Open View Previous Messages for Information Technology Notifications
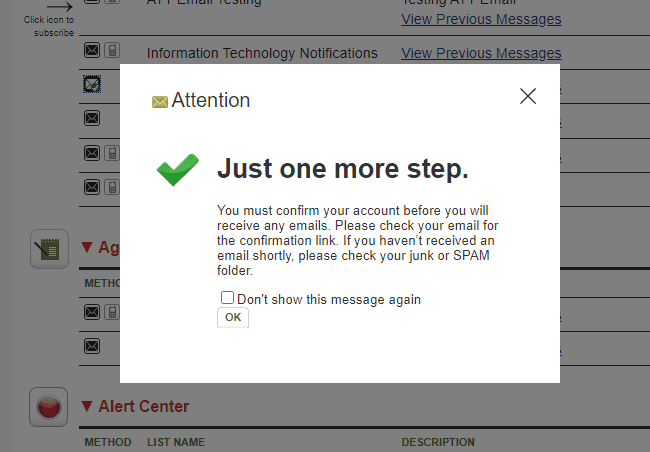This screenshot has height=452, width=650. coord(481,53)
